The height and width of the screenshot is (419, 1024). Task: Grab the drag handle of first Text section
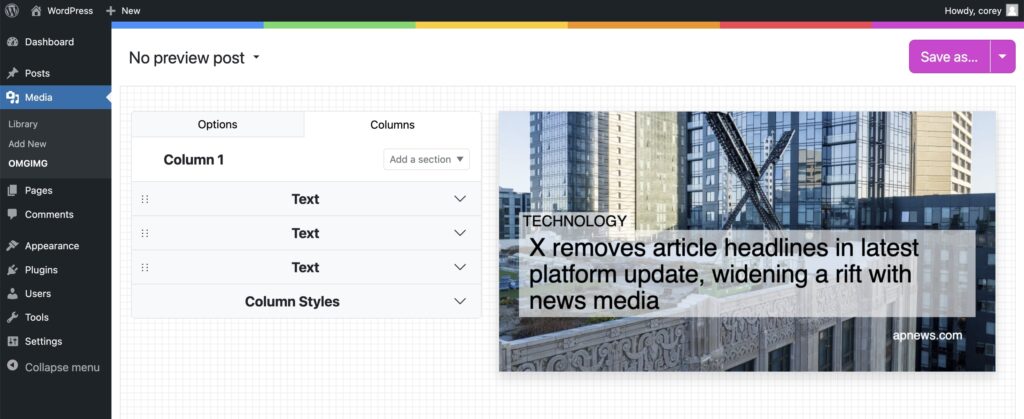click(145, 199)
